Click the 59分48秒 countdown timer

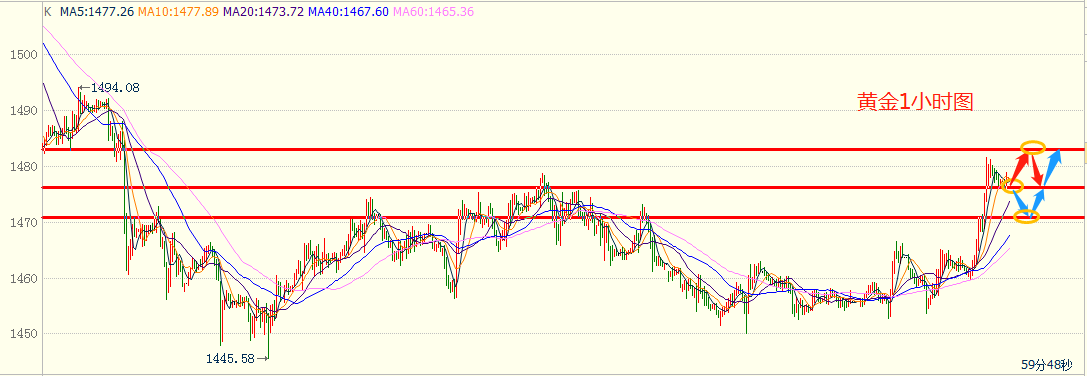1046,364
